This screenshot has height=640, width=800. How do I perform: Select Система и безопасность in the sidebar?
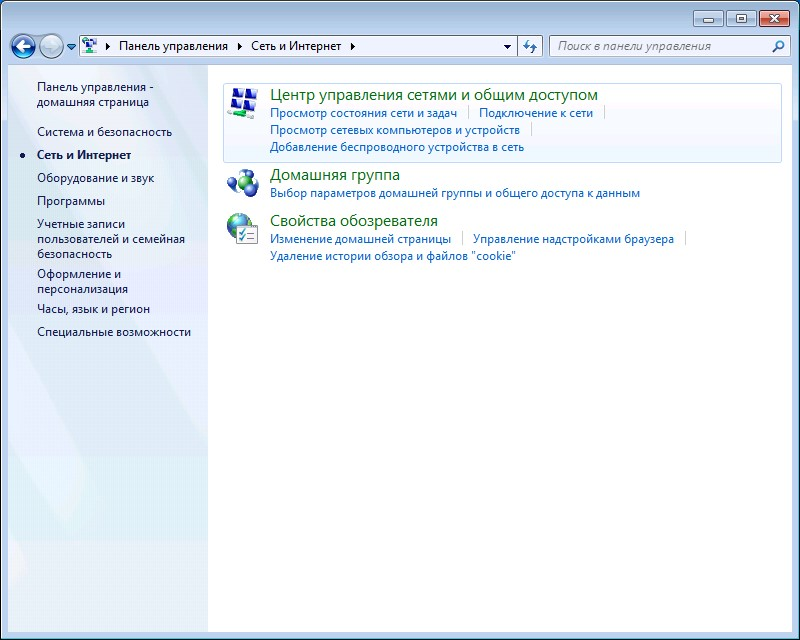pyautogui.click(x=104, y=132)
